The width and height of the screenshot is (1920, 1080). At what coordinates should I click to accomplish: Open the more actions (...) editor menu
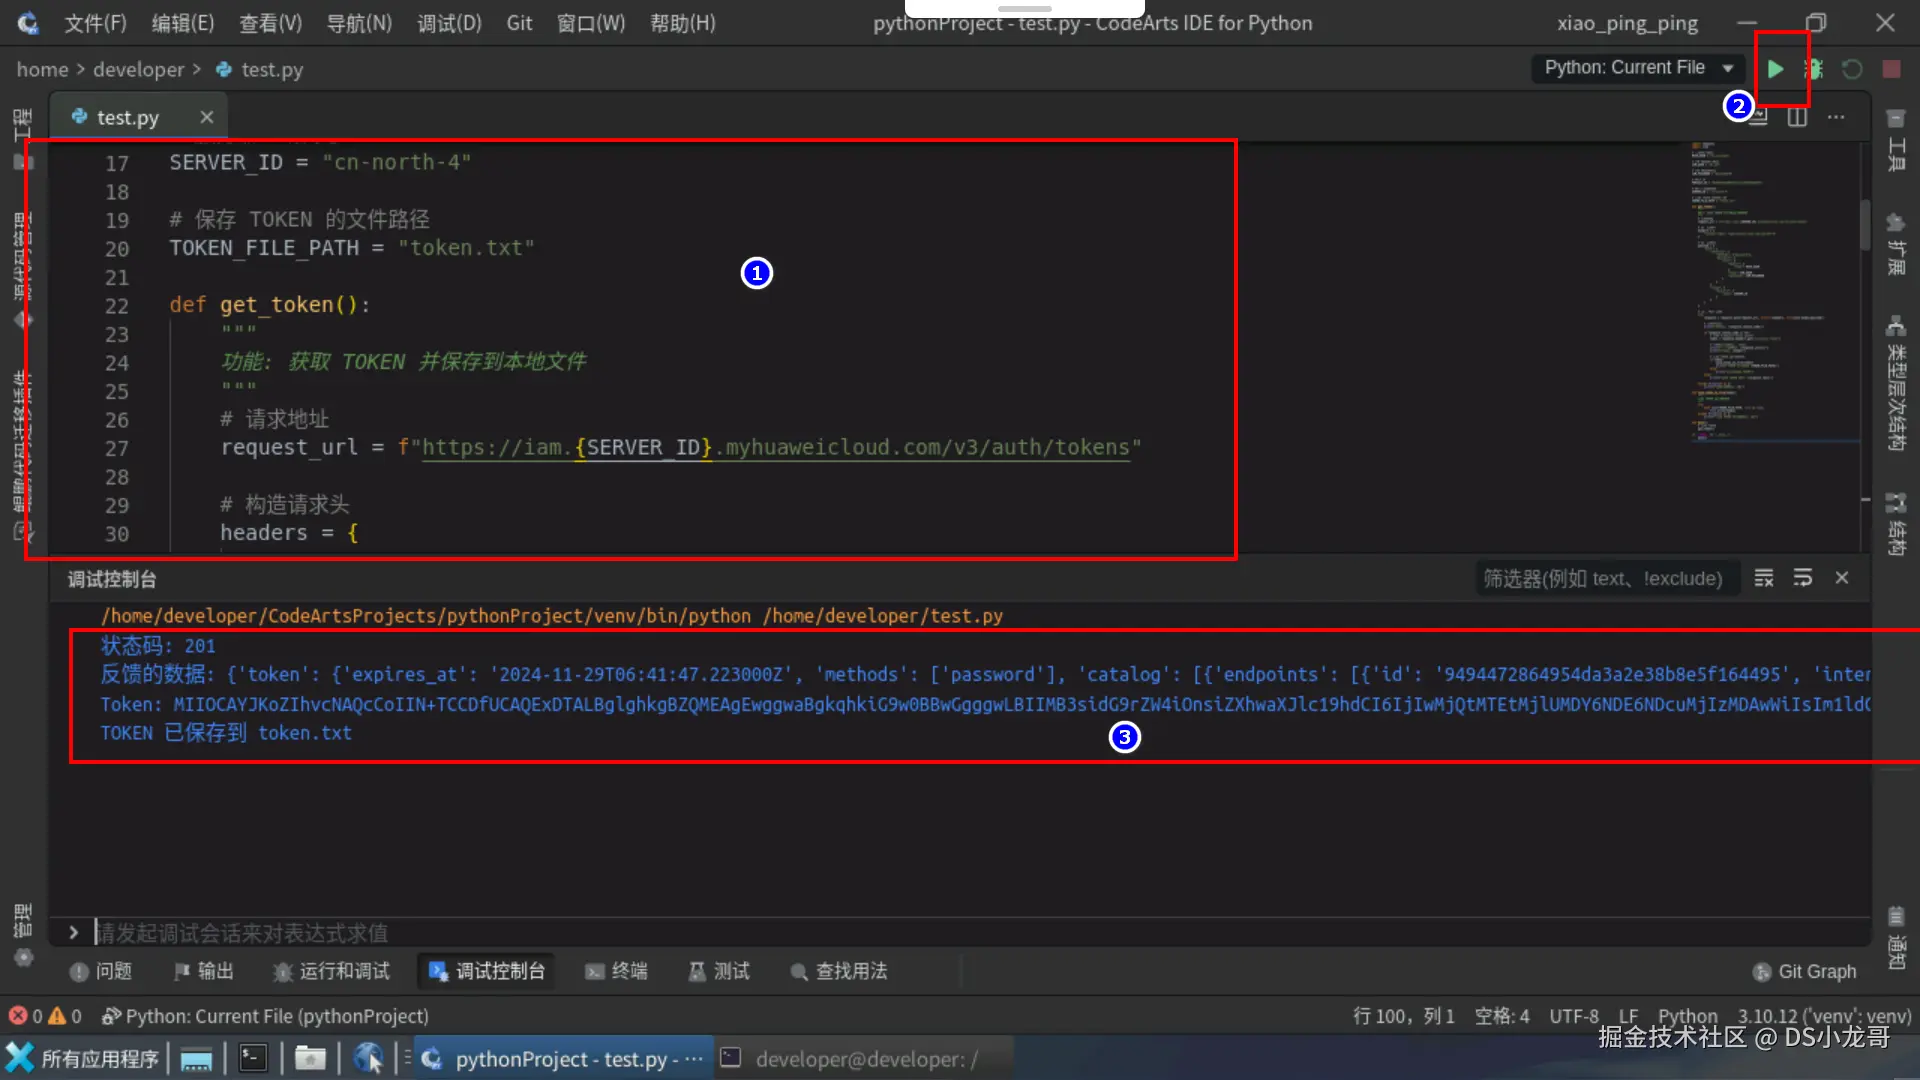pos(1837,117)
